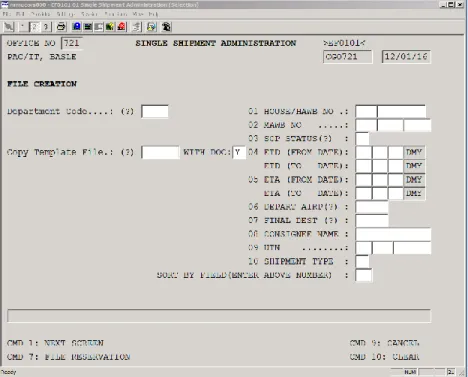This screenshot has width=468, height=377.
Task: Click the application icon in the title bar
Action: point(5,5)
